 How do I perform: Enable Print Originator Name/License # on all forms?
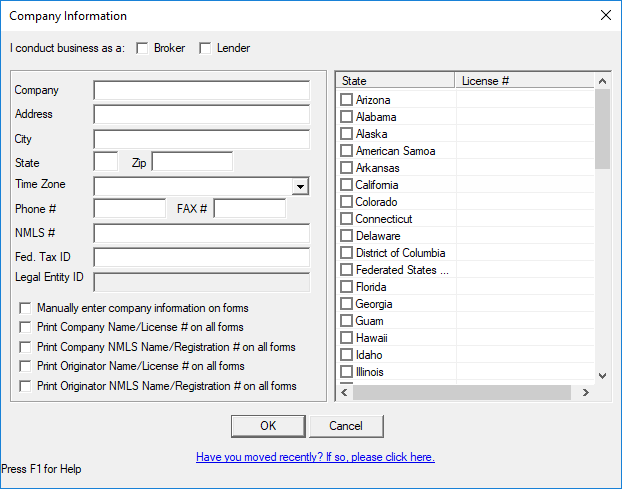coord(25,366)
